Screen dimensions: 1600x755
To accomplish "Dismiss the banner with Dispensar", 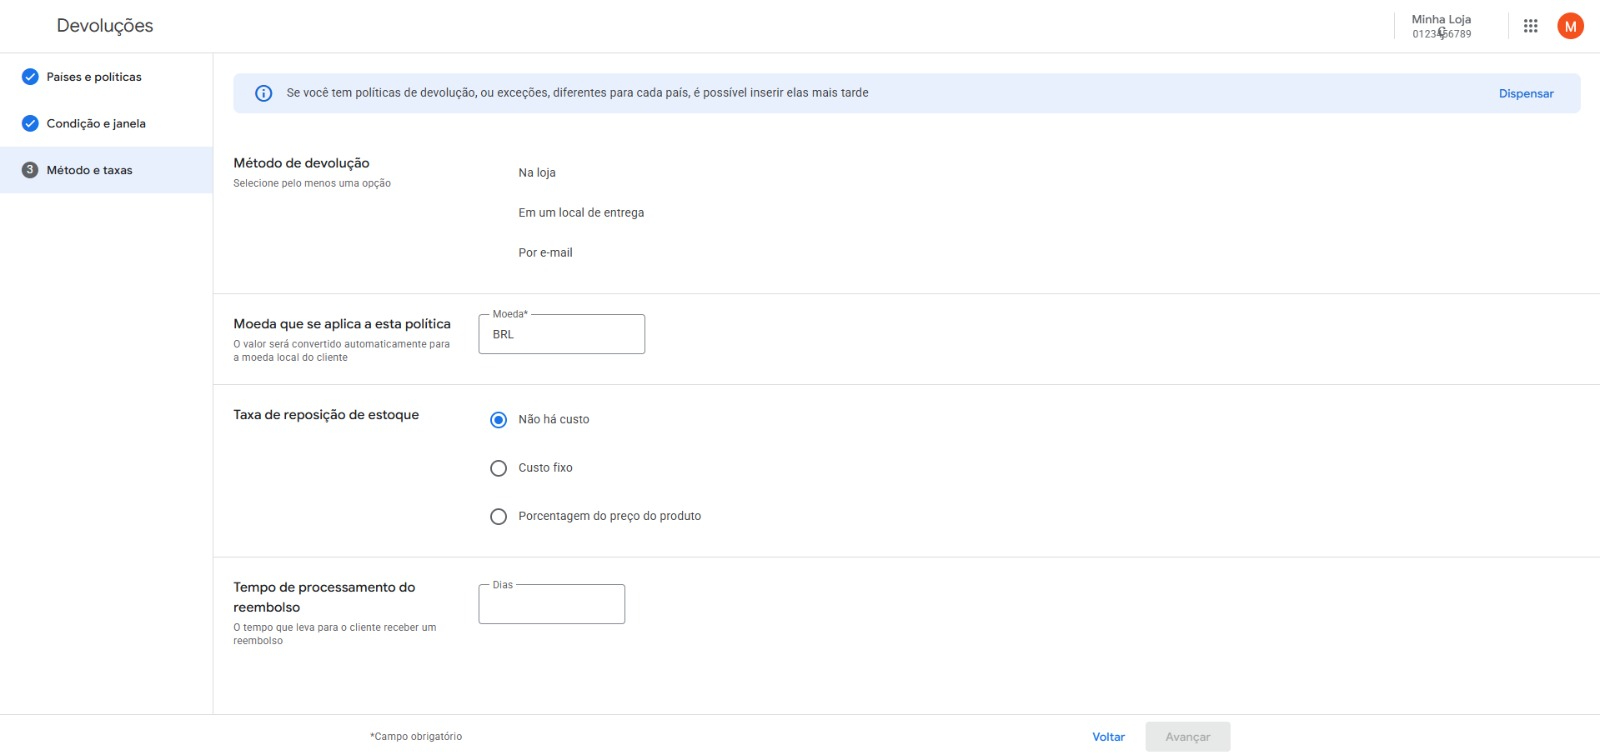I will pyautogui.click(x=1525, y=94).
